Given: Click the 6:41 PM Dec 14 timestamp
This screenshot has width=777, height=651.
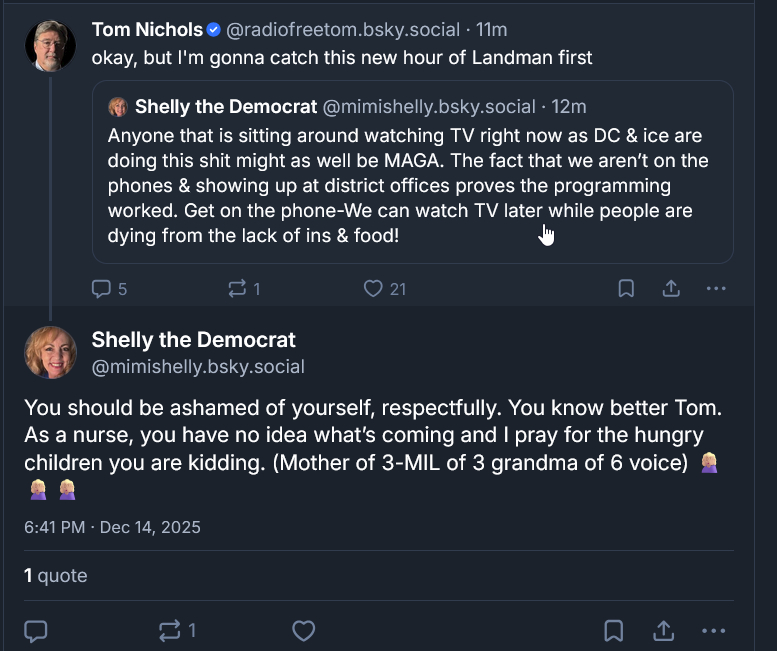Looking at the screenshot, I should point(112,527).
